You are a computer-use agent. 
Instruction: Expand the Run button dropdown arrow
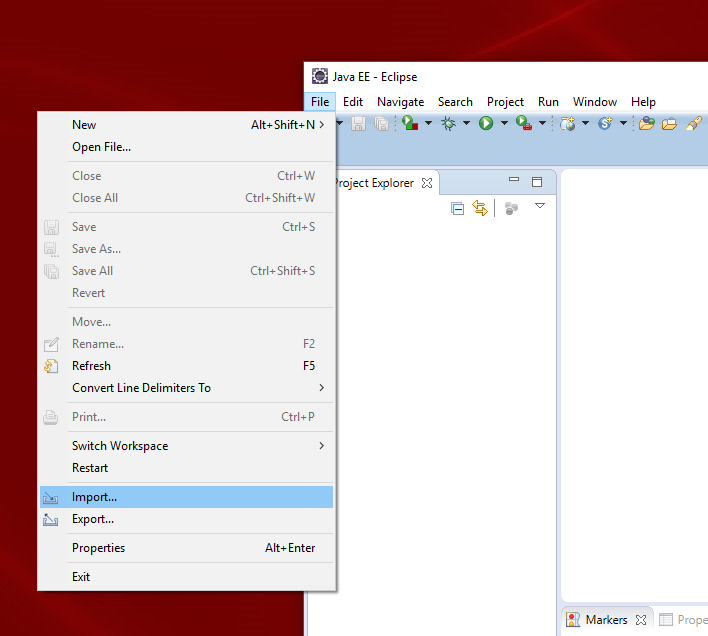pyautogui.click(x=504, y=124)
